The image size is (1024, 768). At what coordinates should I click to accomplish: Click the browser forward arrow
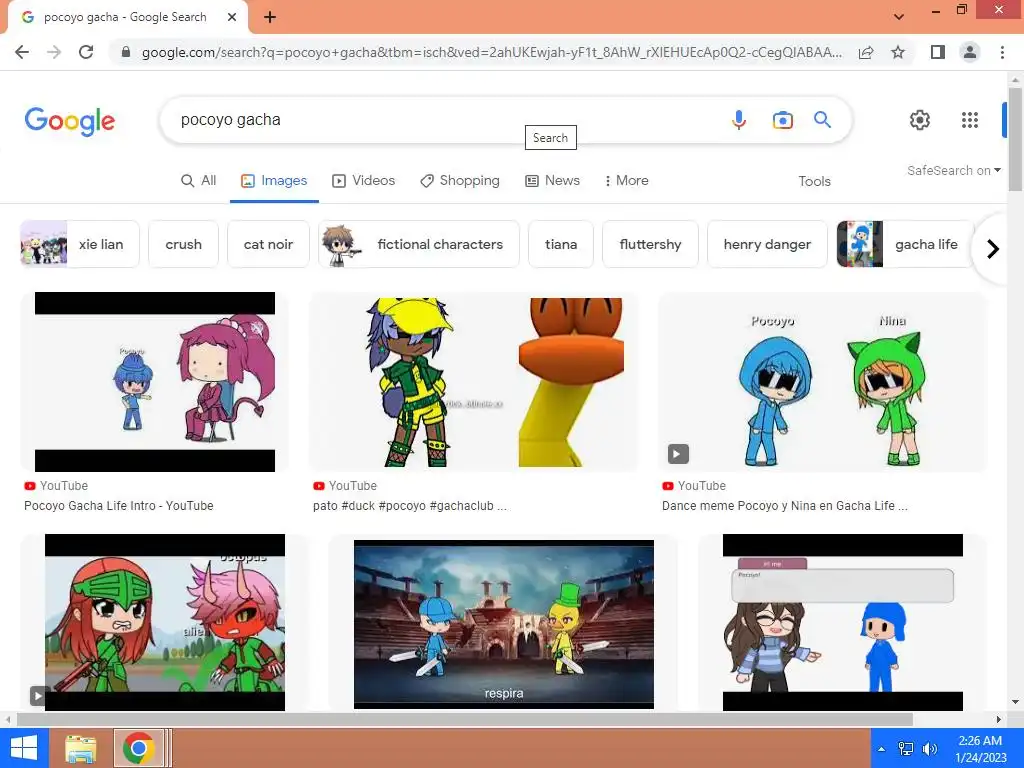(x=54, y=52)
